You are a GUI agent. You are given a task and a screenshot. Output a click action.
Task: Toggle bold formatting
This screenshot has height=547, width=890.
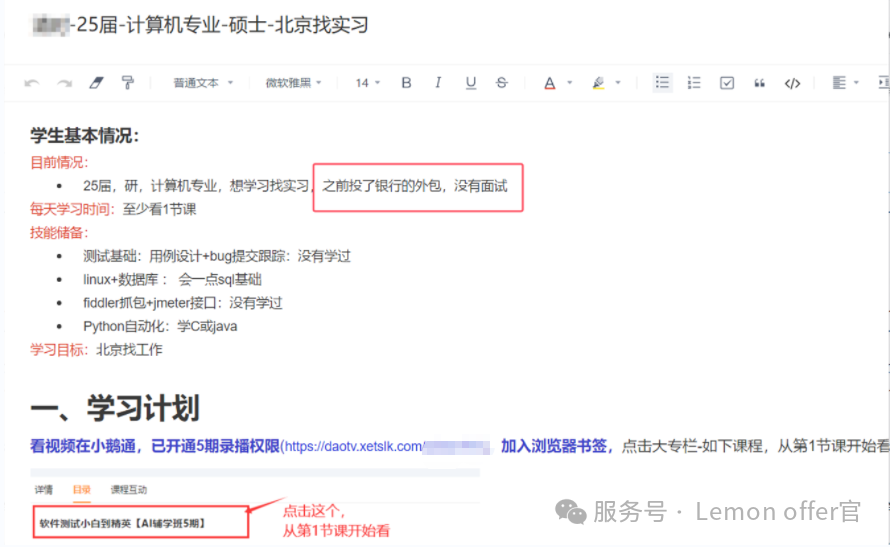tap(406, 83)
